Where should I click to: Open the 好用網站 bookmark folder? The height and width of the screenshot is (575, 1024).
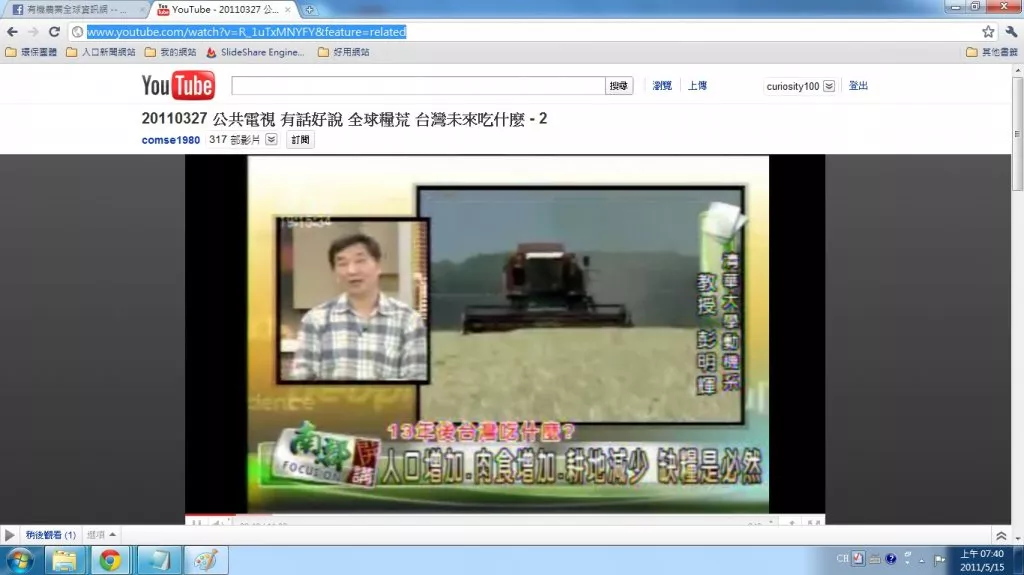(344, 52)
